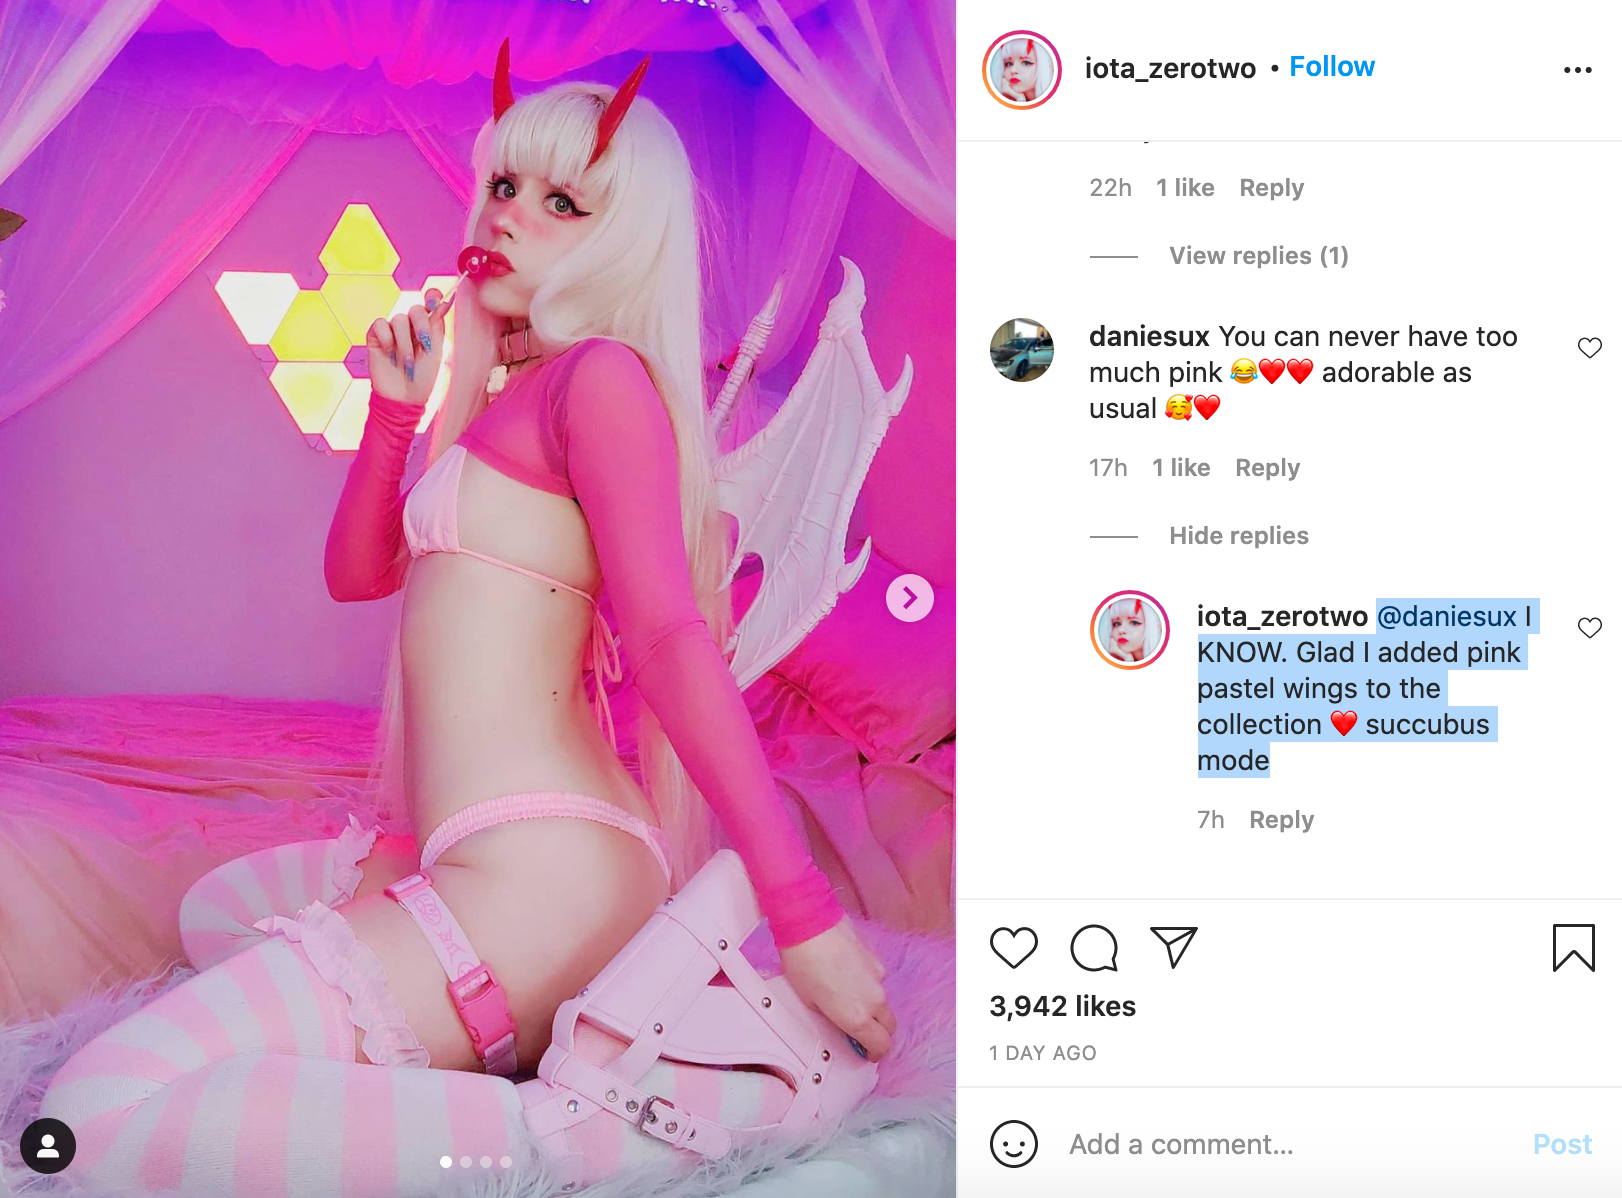Save post with the bookmark icon

click(1573, 947)
